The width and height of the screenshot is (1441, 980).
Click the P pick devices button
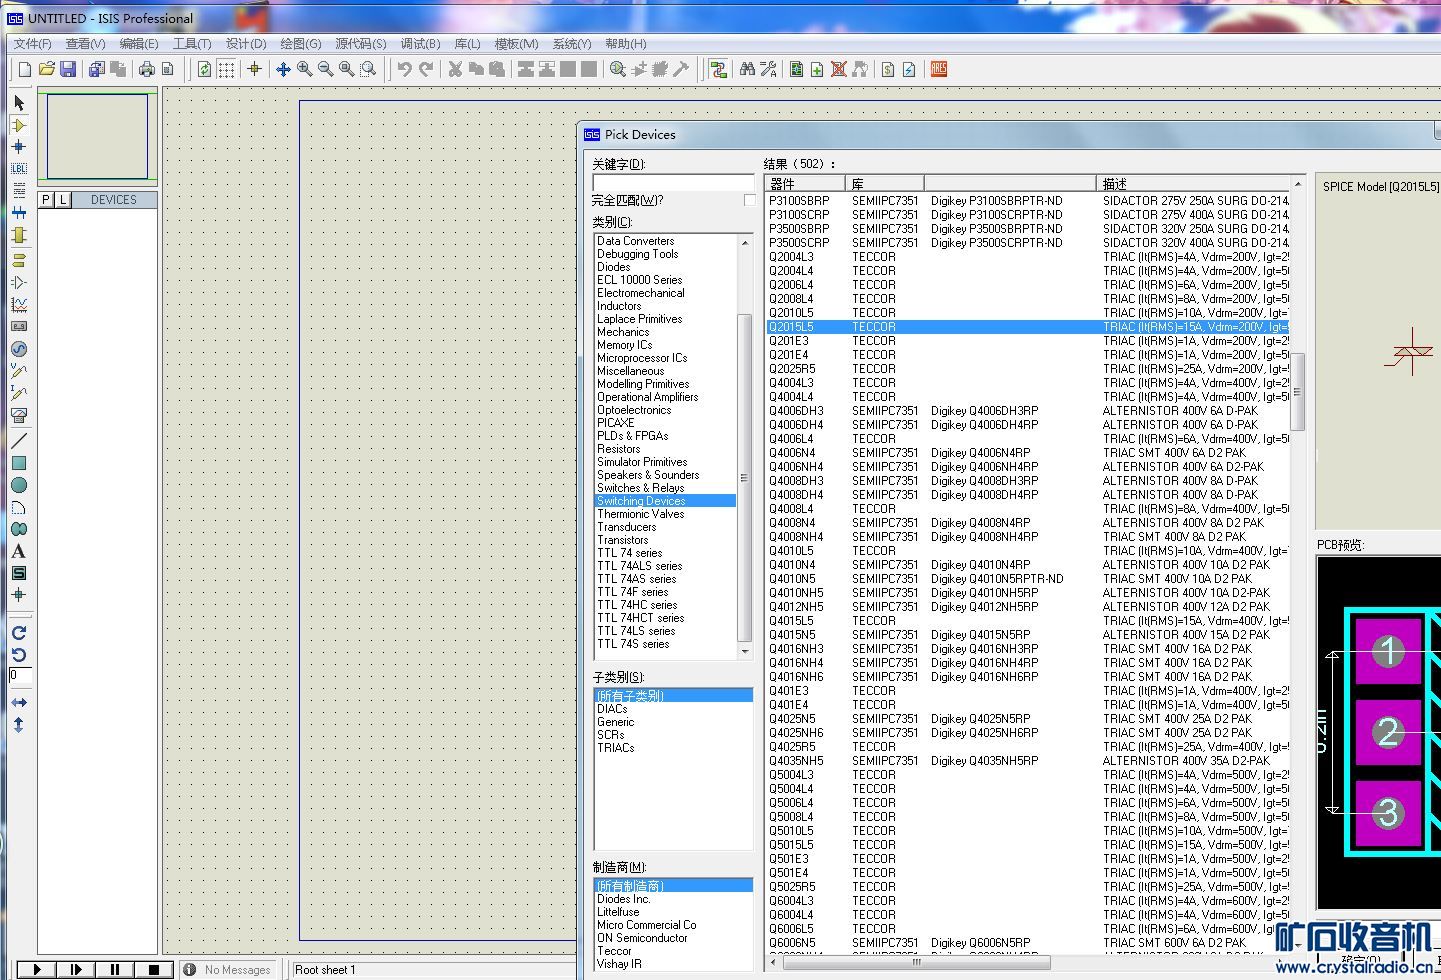(x=45, y=200)
